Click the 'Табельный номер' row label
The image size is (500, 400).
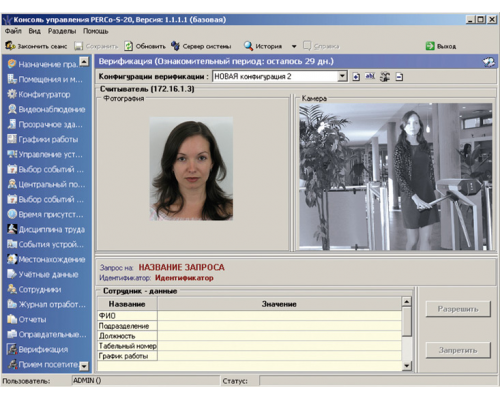click(x=127, y=346)
